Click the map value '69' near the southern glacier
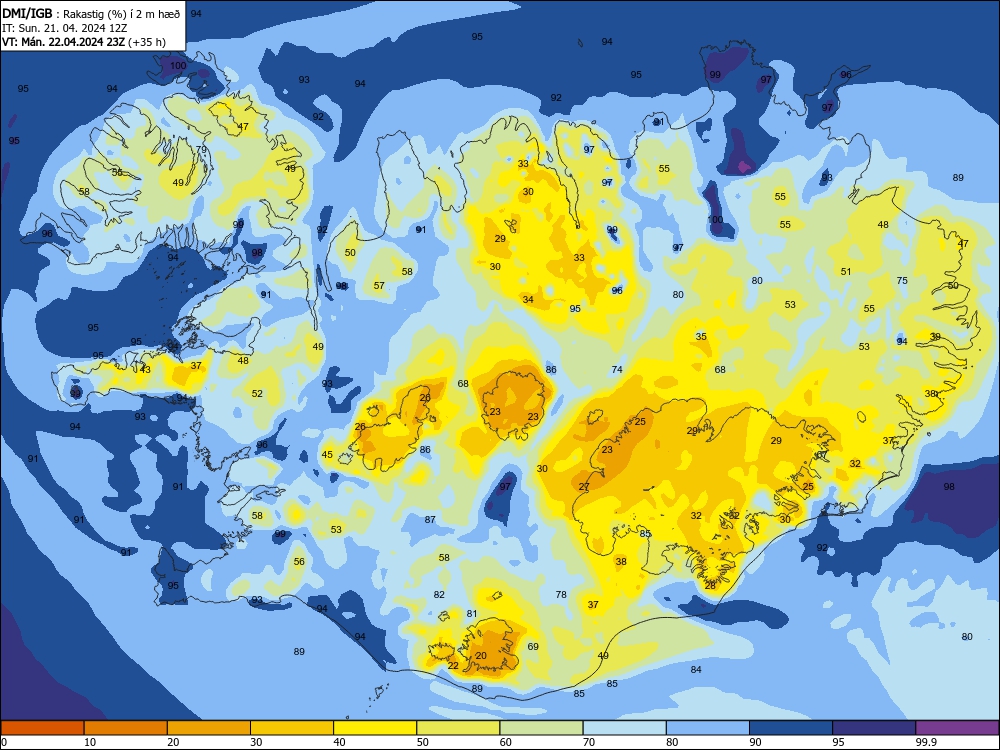Viewport: 1000px width, 750px height. coord(533,647)
